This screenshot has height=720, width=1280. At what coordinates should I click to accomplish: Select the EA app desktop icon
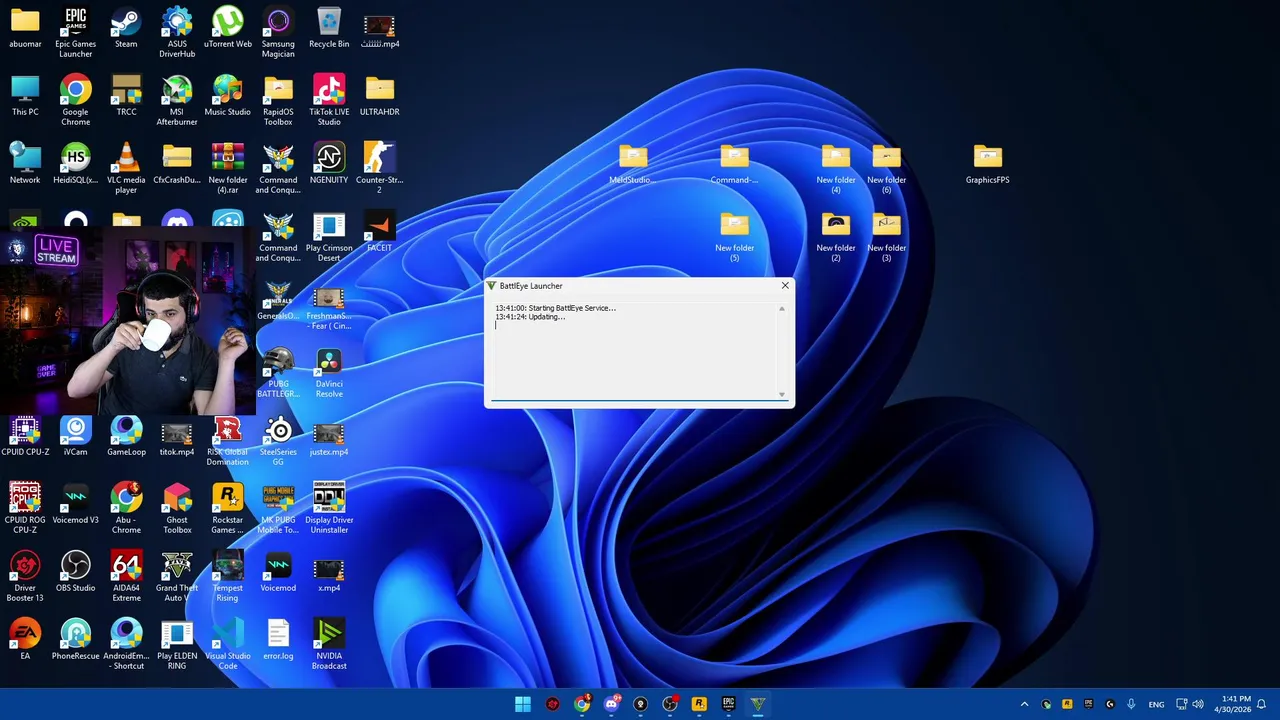pos(25,639)
